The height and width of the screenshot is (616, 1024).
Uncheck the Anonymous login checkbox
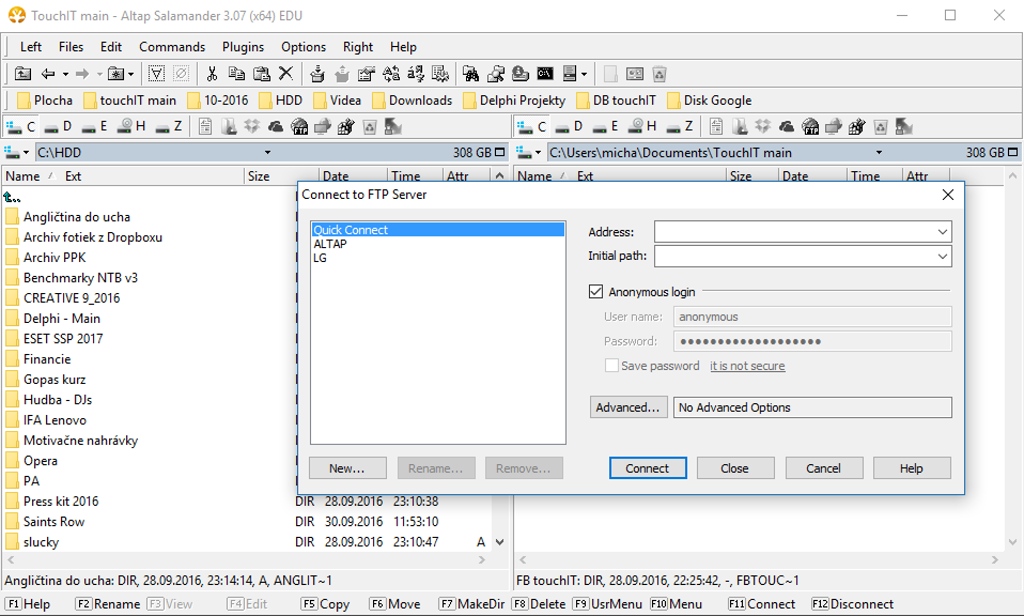[597, 292]
